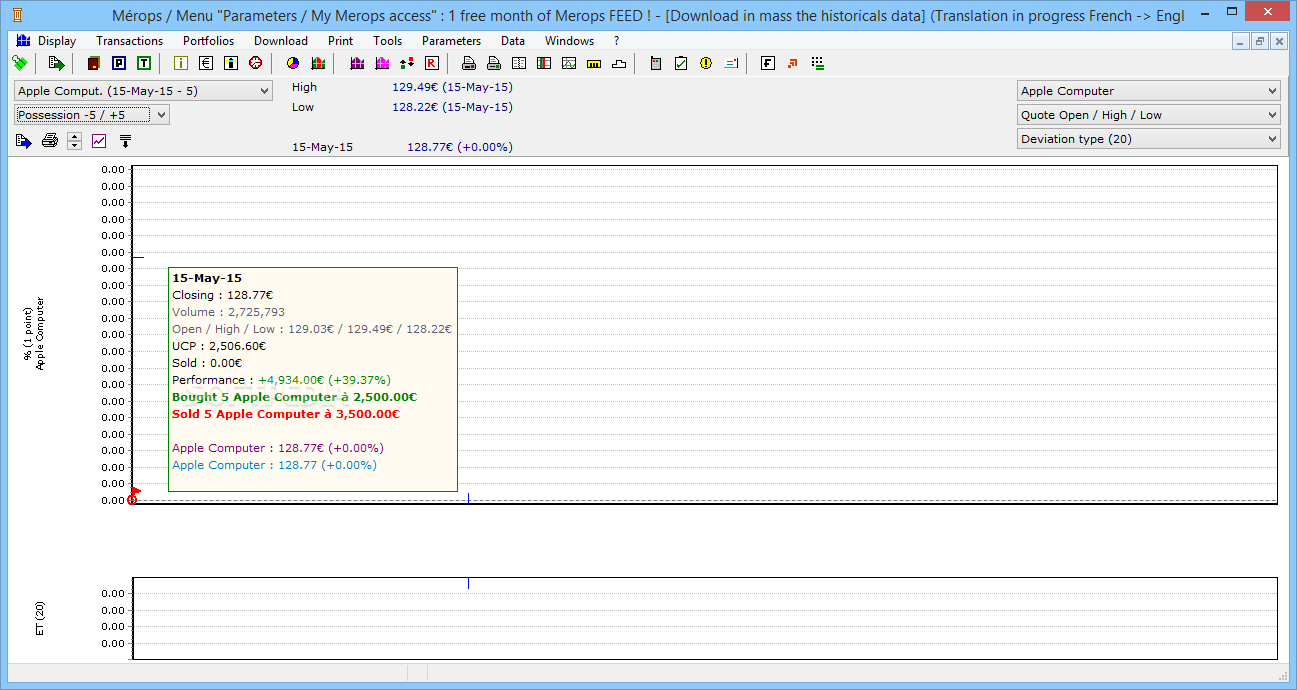Click the High value 129.49€ (15-May-15)

click(x=452, y=87)
